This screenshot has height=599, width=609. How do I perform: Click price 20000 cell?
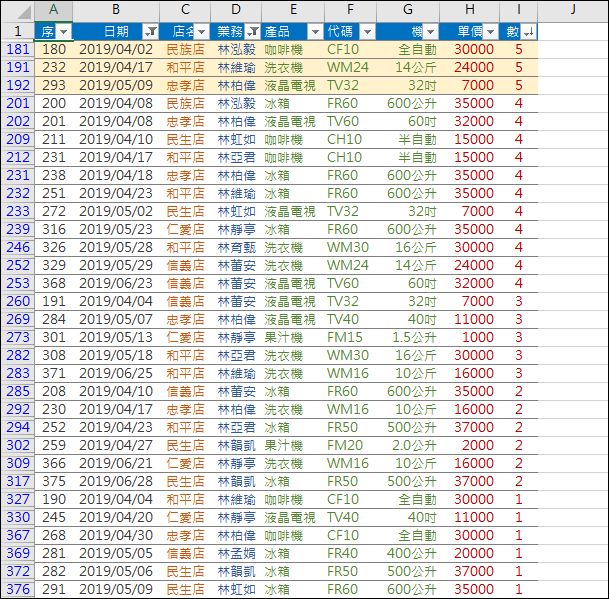[470, 553]
